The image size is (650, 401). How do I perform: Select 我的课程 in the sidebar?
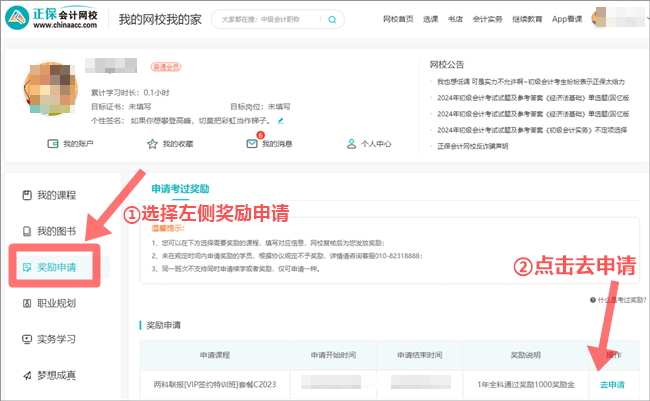49,195
